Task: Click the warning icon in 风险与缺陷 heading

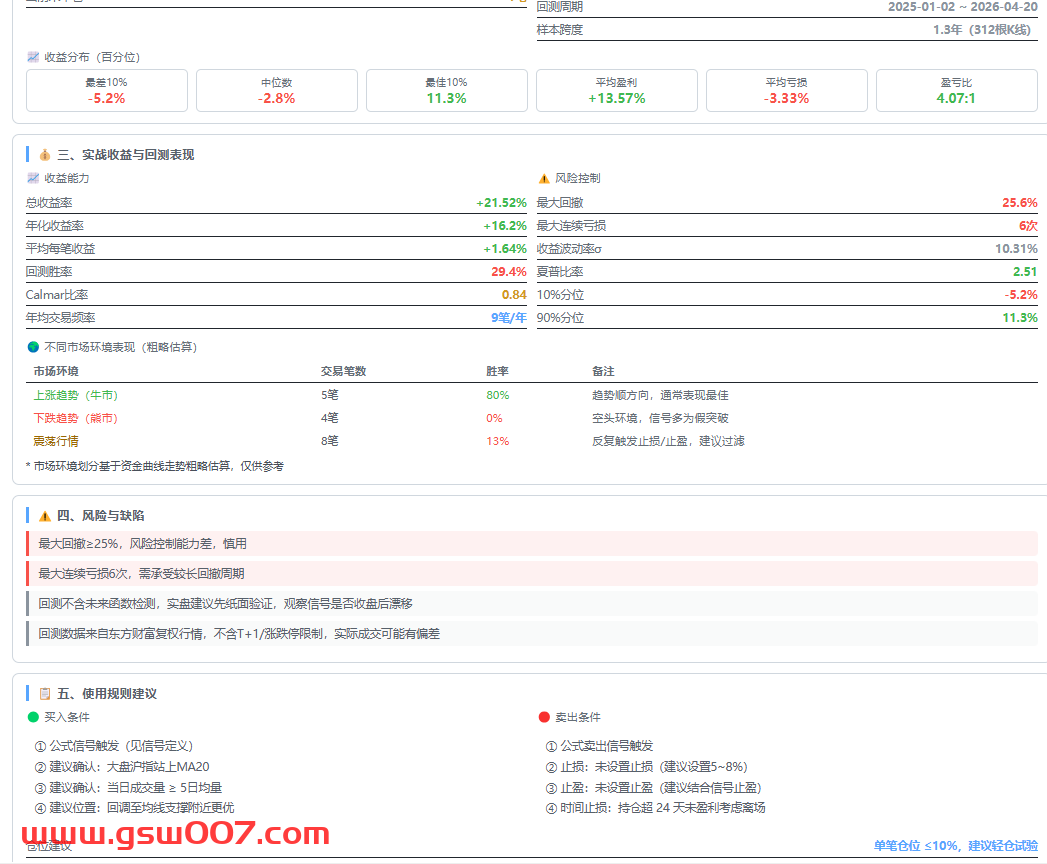Action: pyautogui.click(x=44, y=516)
